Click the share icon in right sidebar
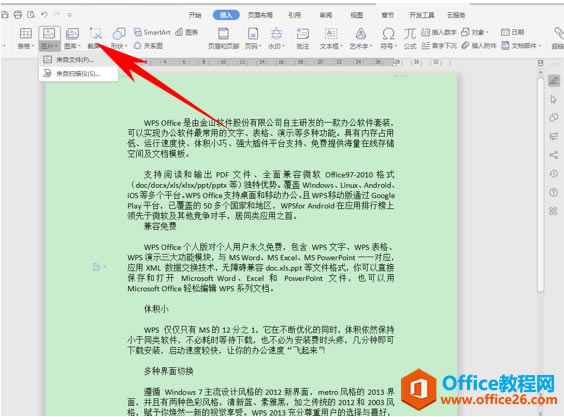 click(554, 155)
